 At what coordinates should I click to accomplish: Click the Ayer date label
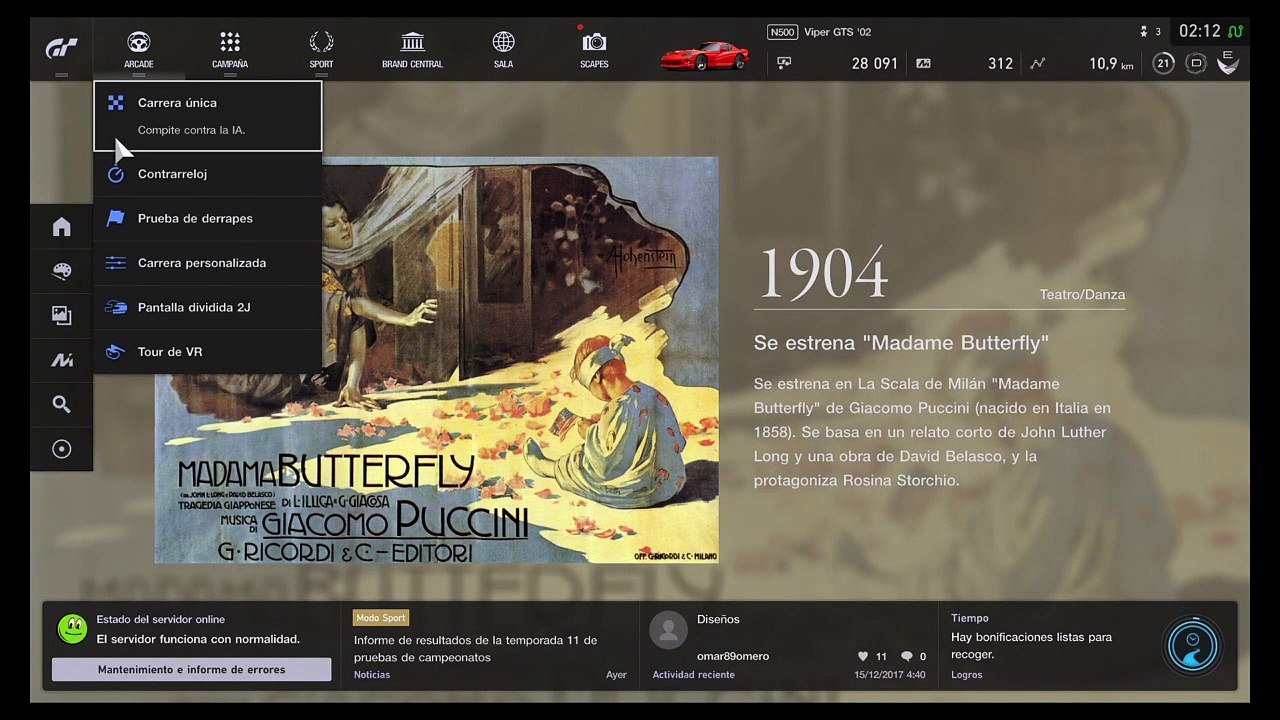click(x=616, y=675)
